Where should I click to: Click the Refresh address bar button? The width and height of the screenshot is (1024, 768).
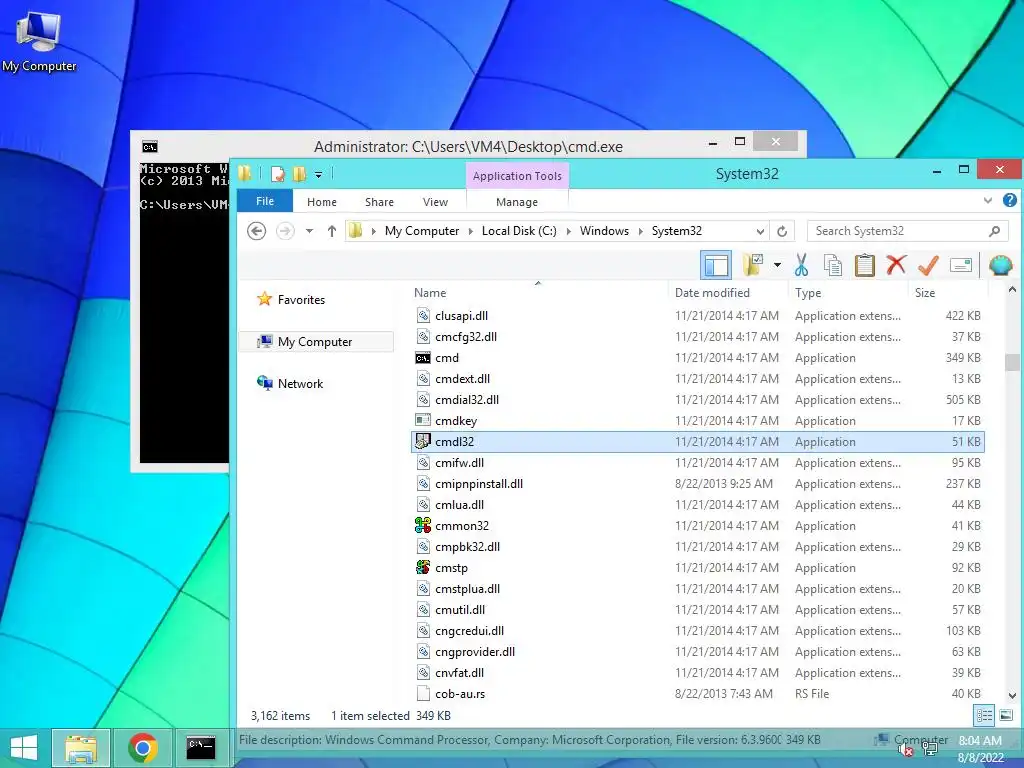[x=782, y=231]
